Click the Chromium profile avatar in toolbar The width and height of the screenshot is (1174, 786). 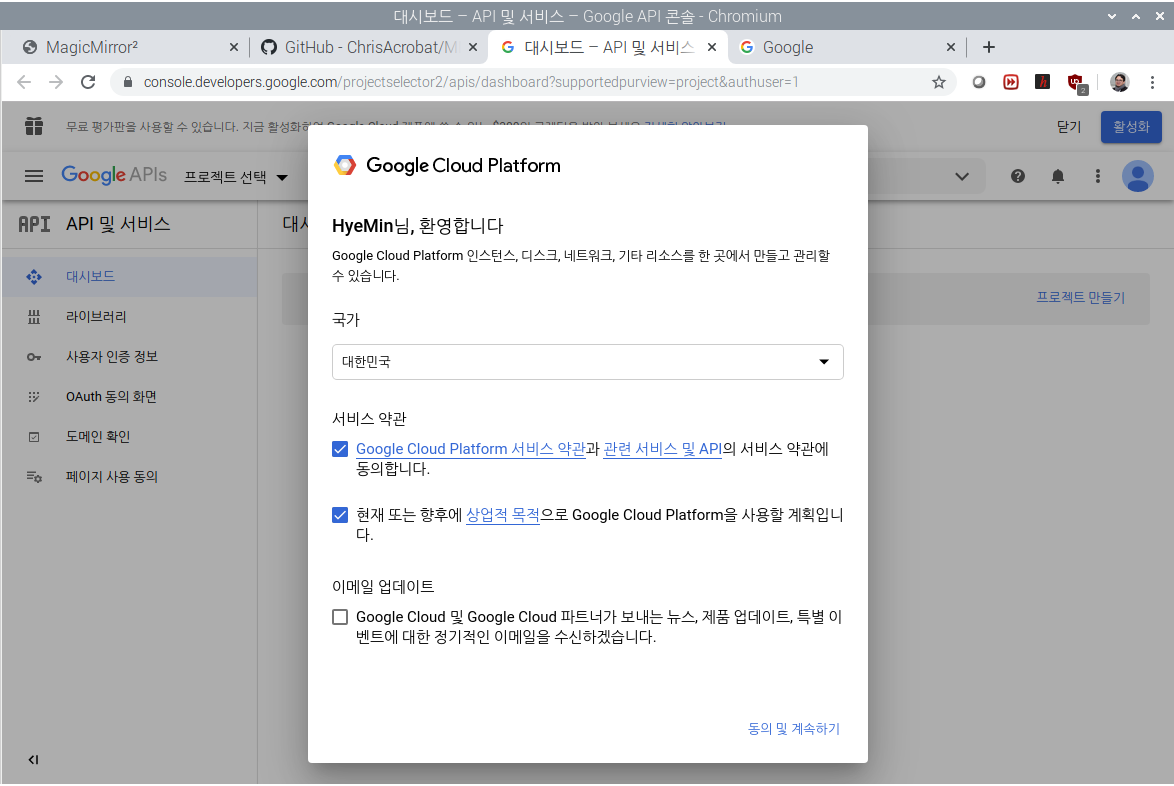pos(1120,82)
